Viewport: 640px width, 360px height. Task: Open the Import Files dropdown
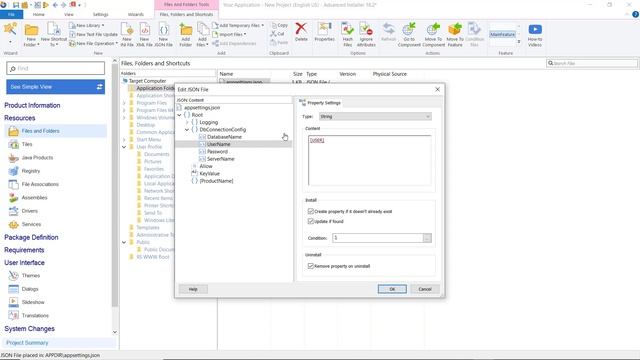point(229,34)
